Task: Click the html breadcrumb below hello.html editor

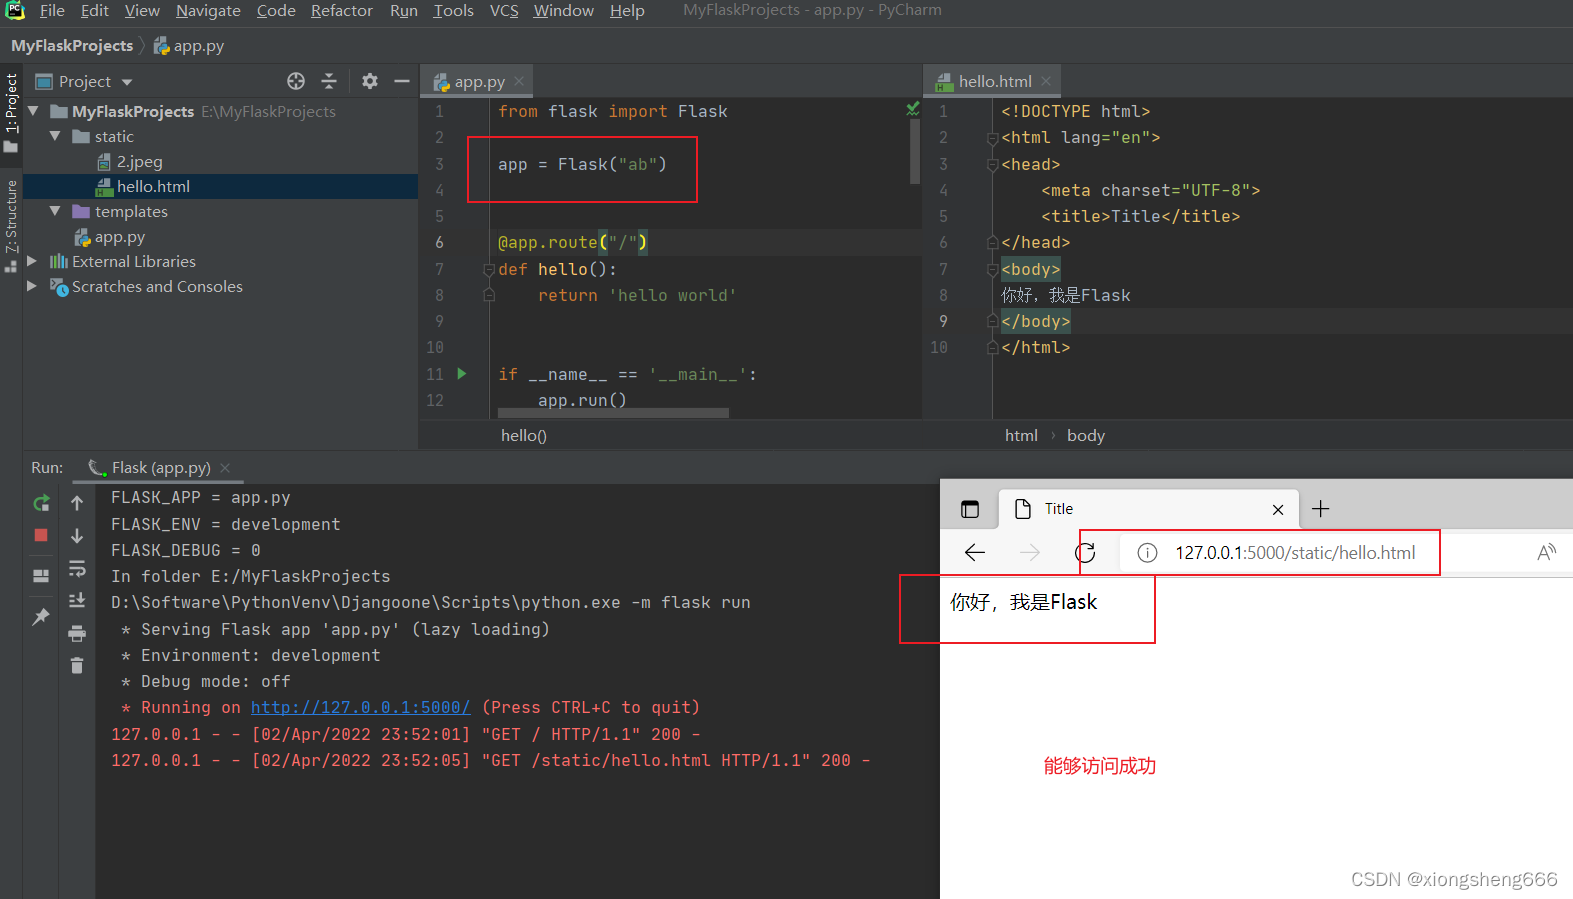Action: 1021,435
